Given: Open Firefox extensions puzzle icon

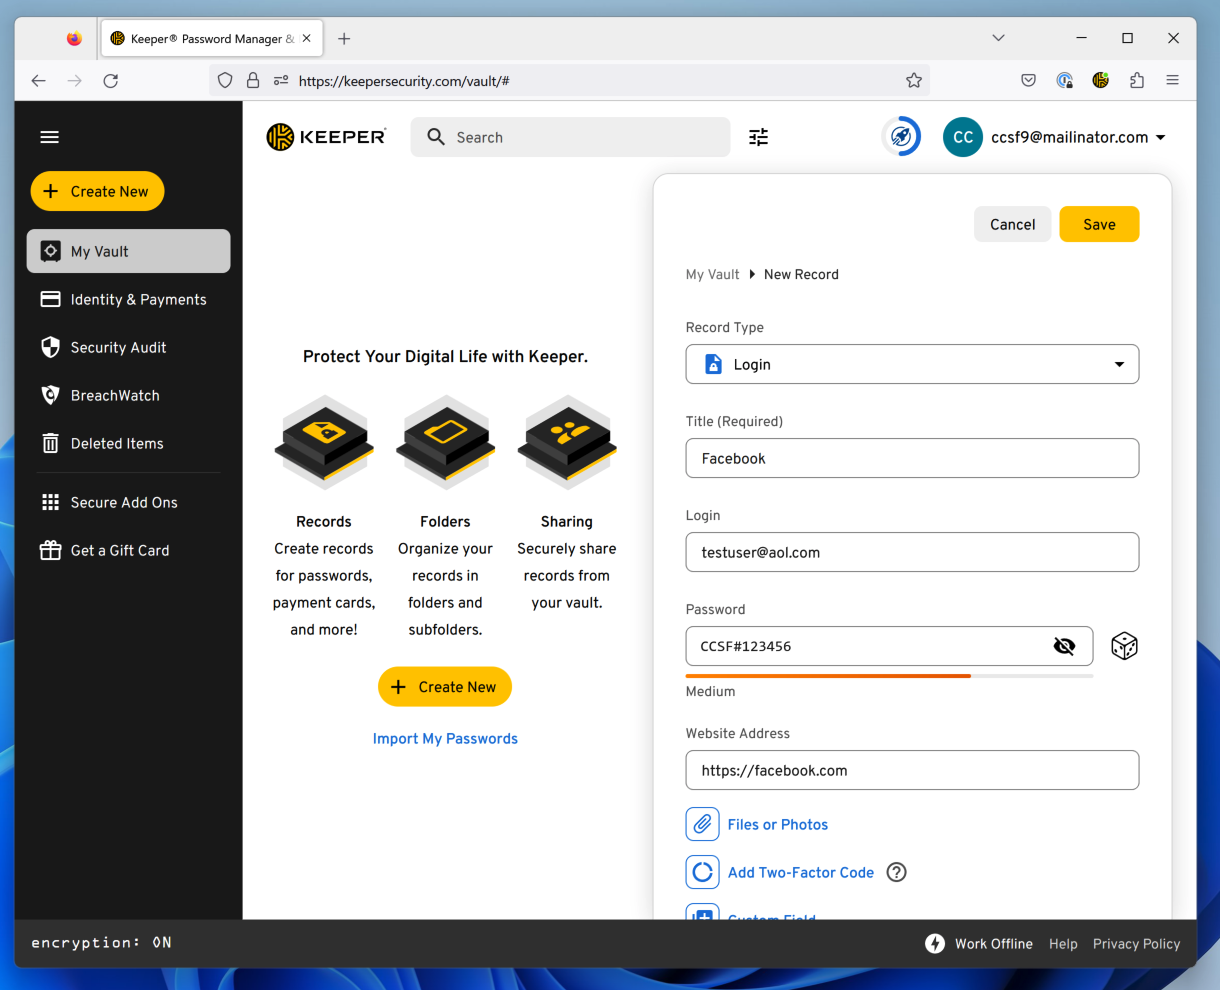Looking at the screenshot, I should click(1137, 80).
